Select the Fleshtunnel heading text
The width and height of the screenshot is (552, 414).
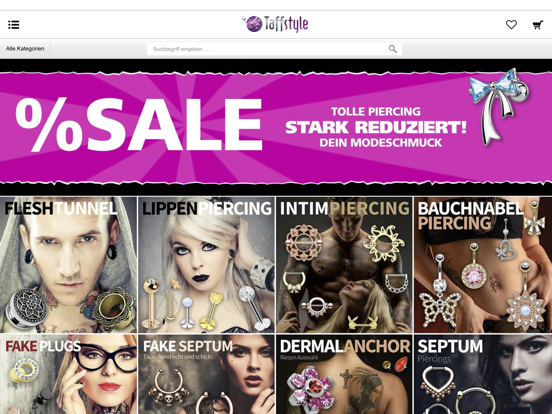point(61,208)
